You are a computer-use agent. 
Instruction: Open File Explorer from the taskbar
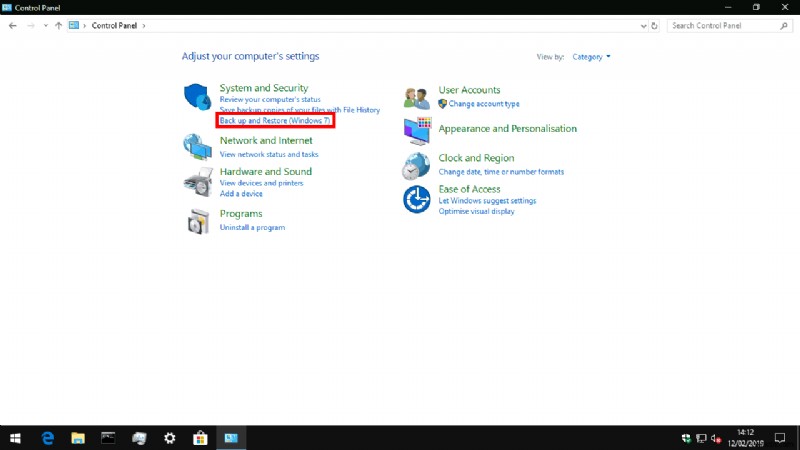(x=78, y=438)
